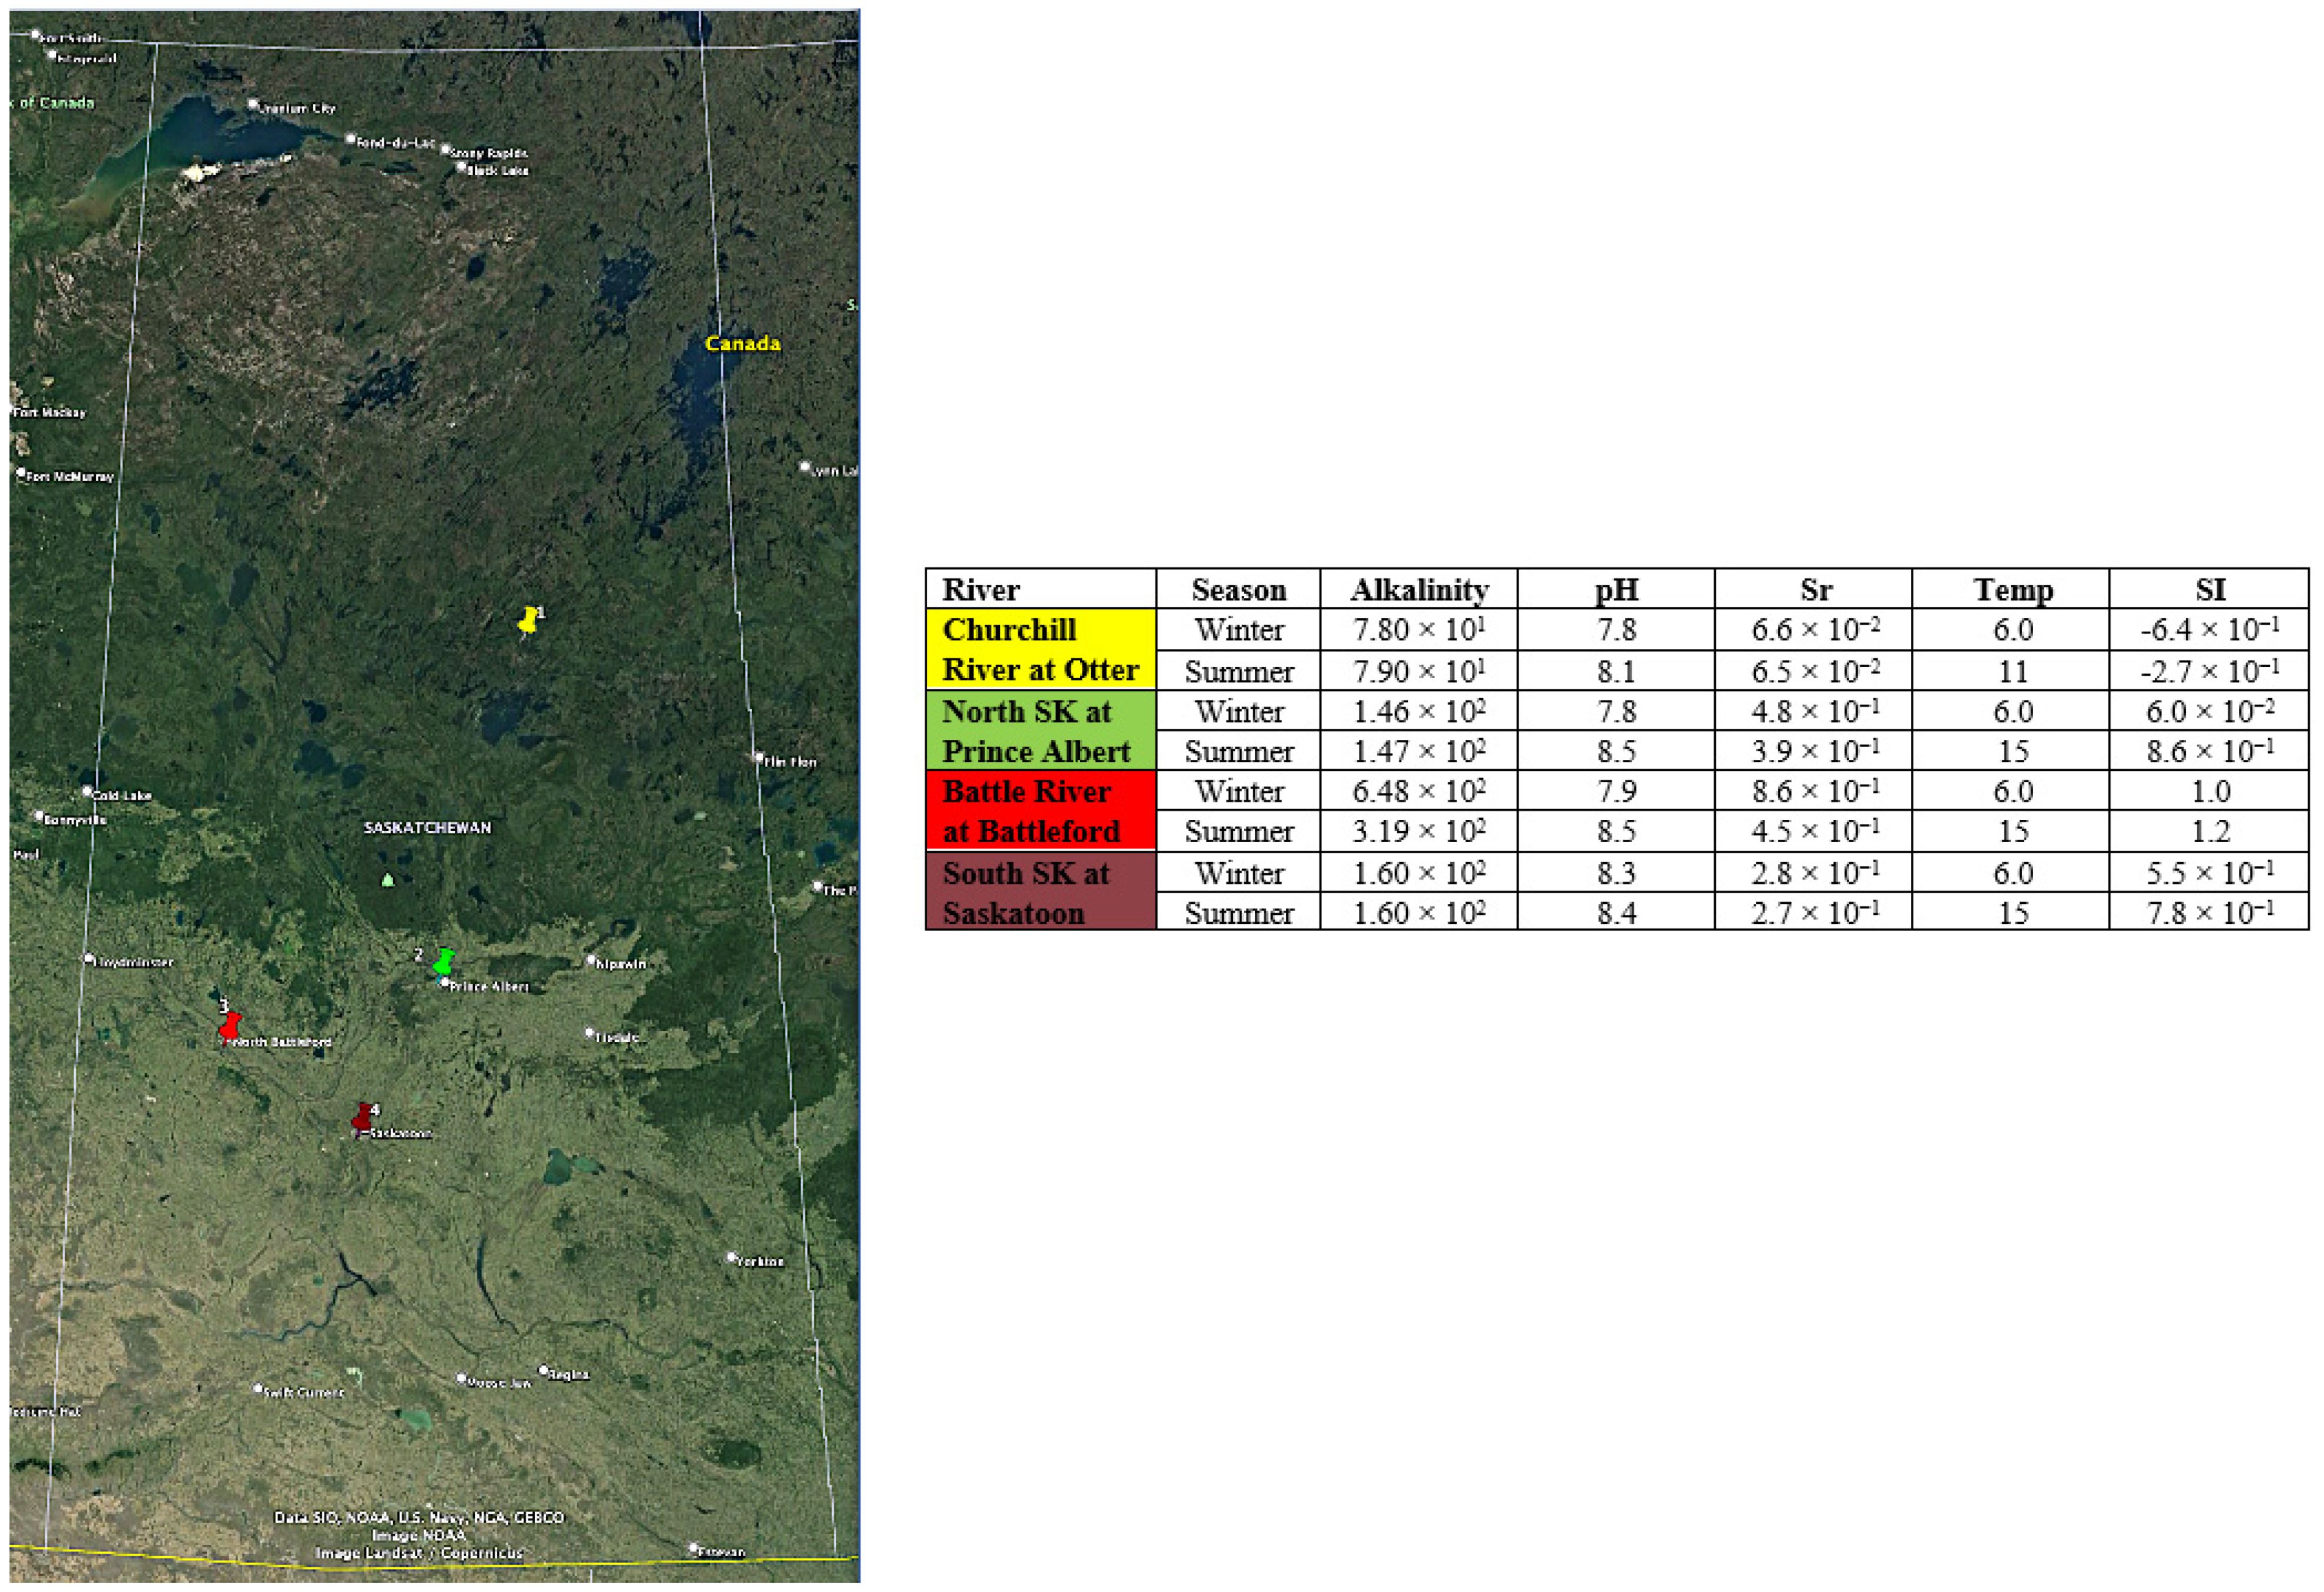Viewport: 2324px width, 1592px height.
Task: Click the Image Landsat / Copernicus attribution
Action: (x=419, y=1553)
